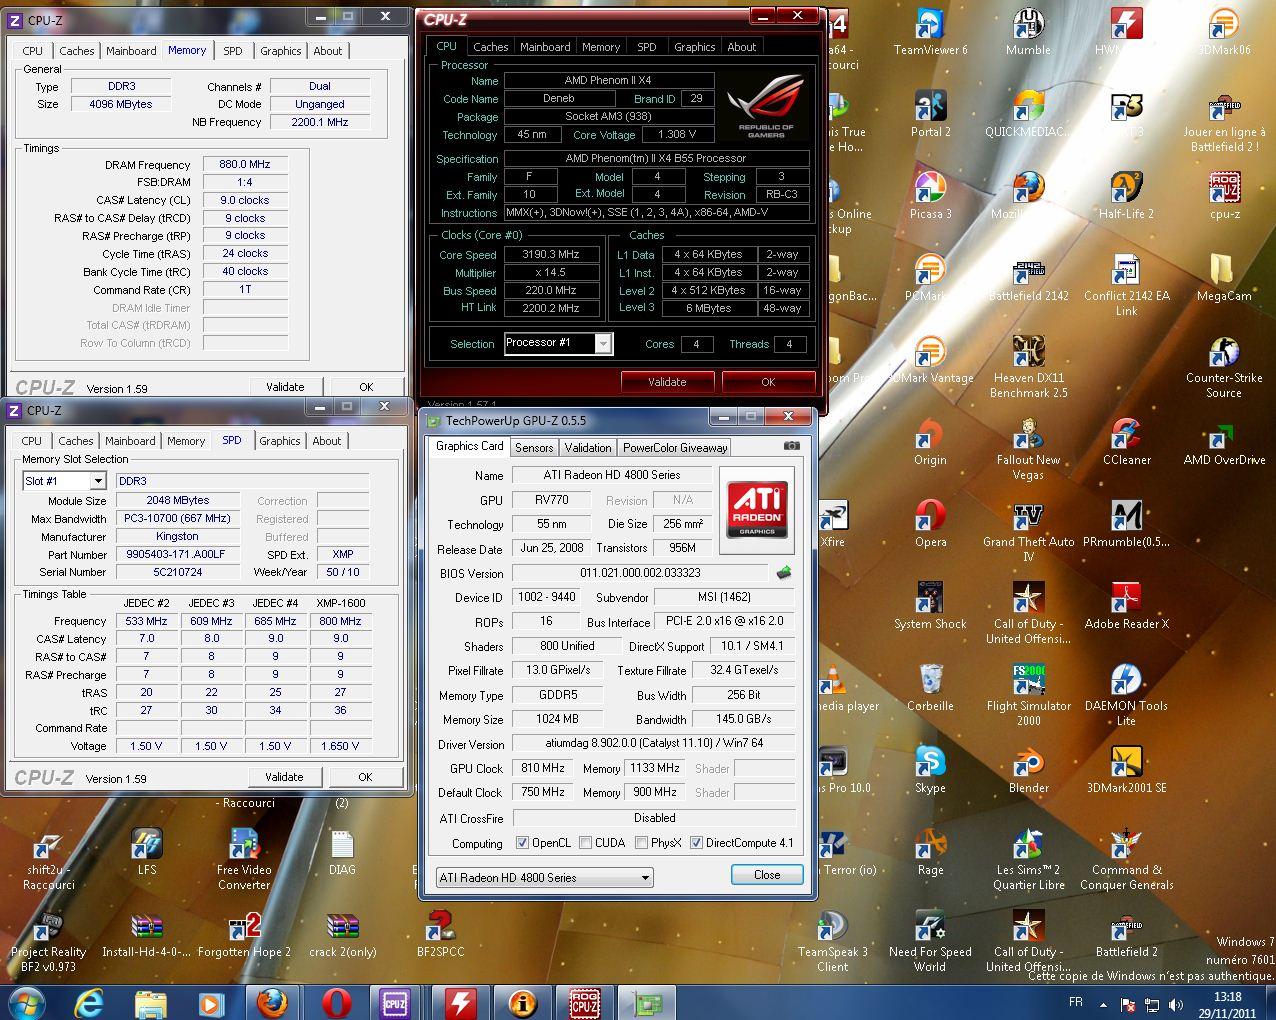Toggle the PhysX checkbox in GPU-Z
This screenshot has width=1276, height=1020.
pos(642,843)
